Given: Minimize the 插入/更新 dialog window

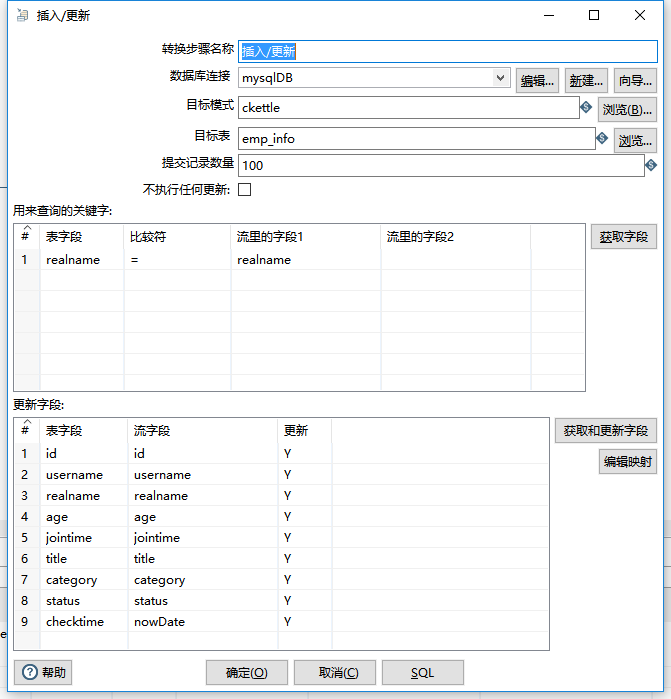Looking at the screenshot, I should tap(549, 15).
